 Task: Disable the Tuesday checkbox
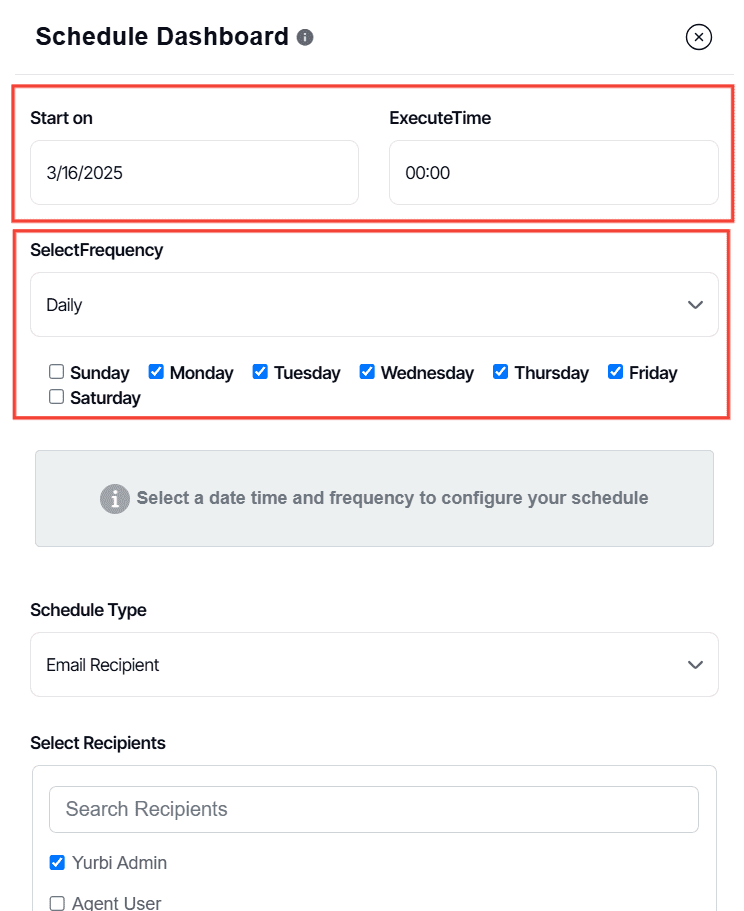[x=260, y=371]
